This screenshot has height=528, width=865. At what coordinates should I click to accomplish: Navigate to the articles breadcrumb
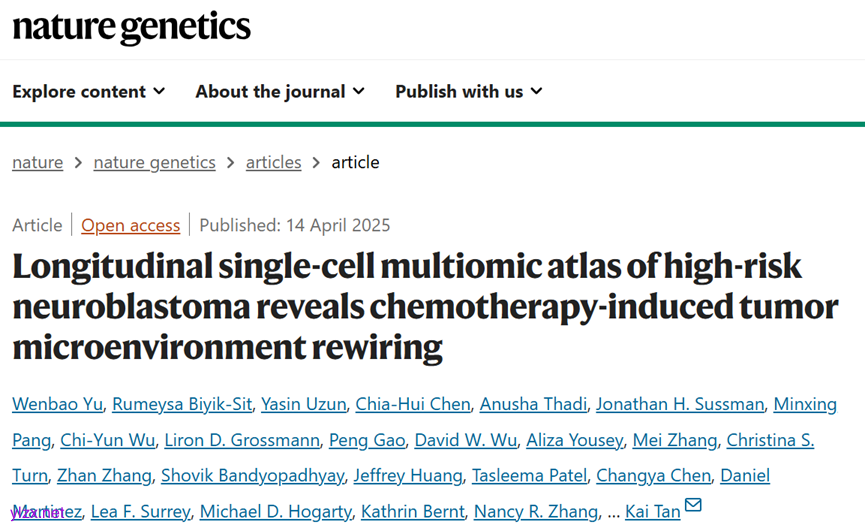pos(273,162)
